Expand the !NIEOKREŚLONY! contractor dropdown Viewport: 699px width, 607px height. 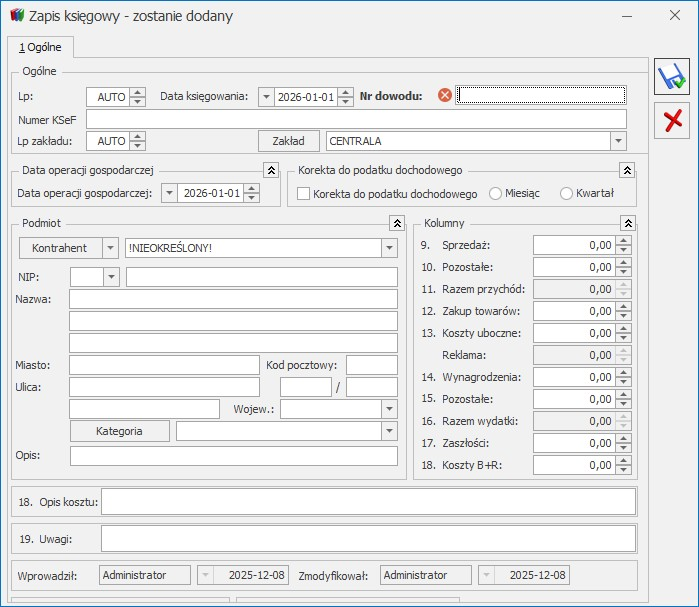click(388, 248)
